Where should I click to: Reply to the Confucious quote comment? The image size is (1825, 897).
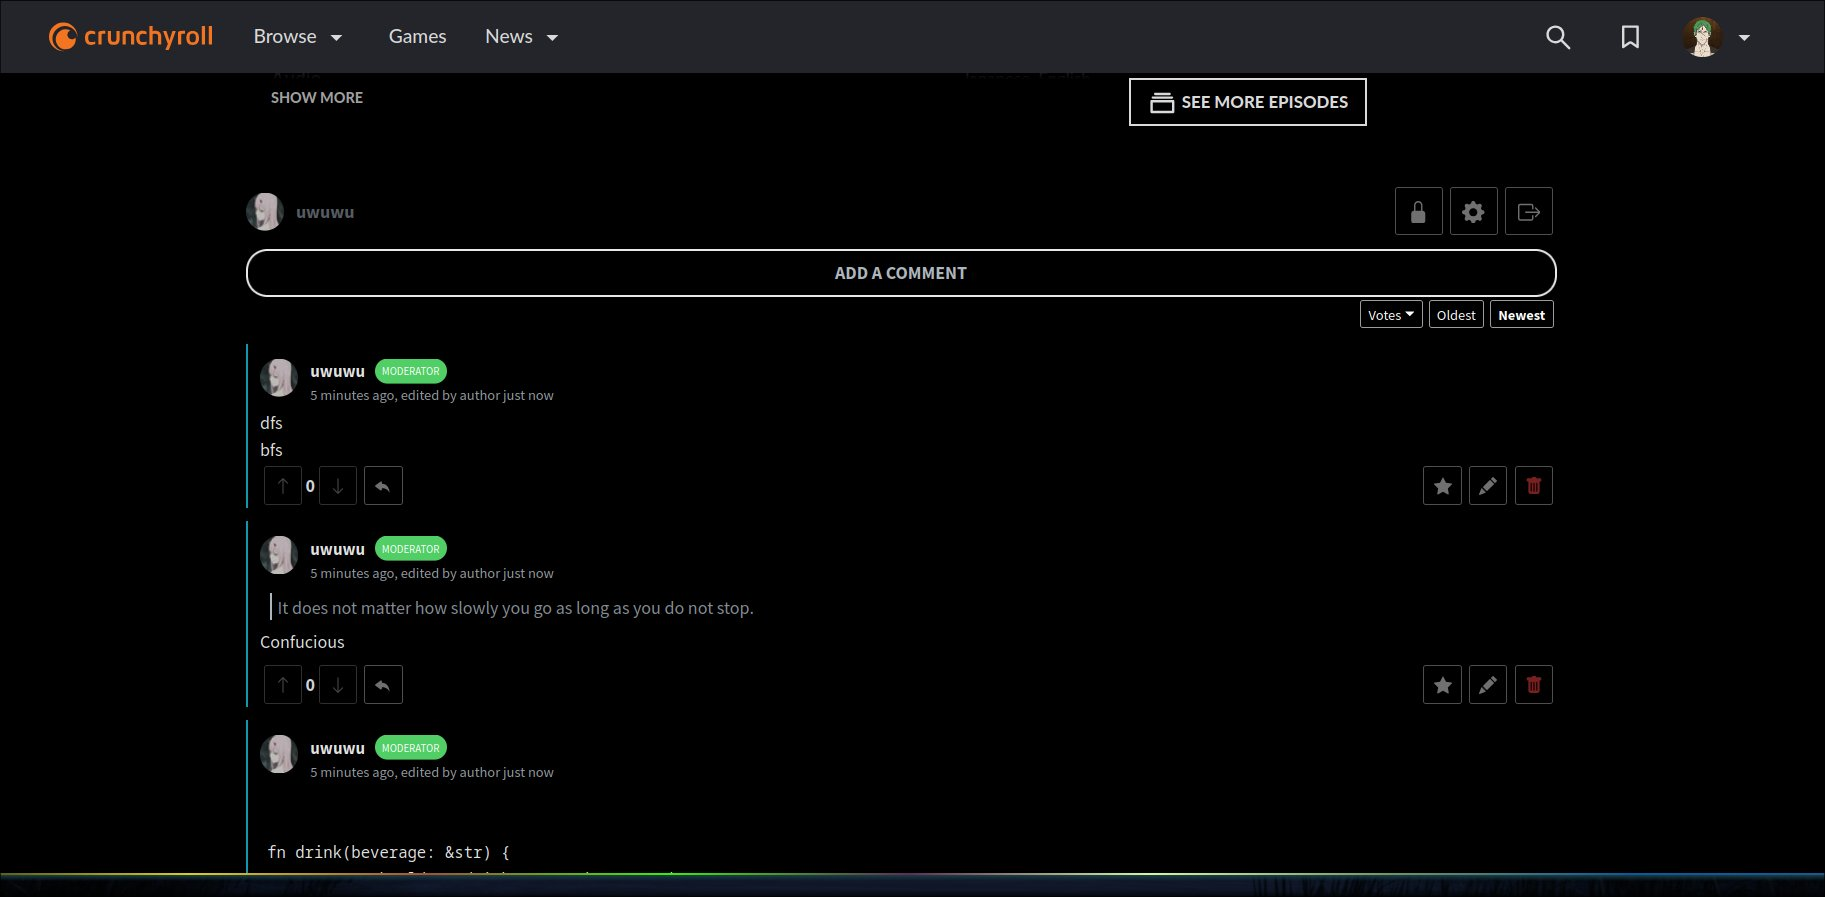click(383, 685)
